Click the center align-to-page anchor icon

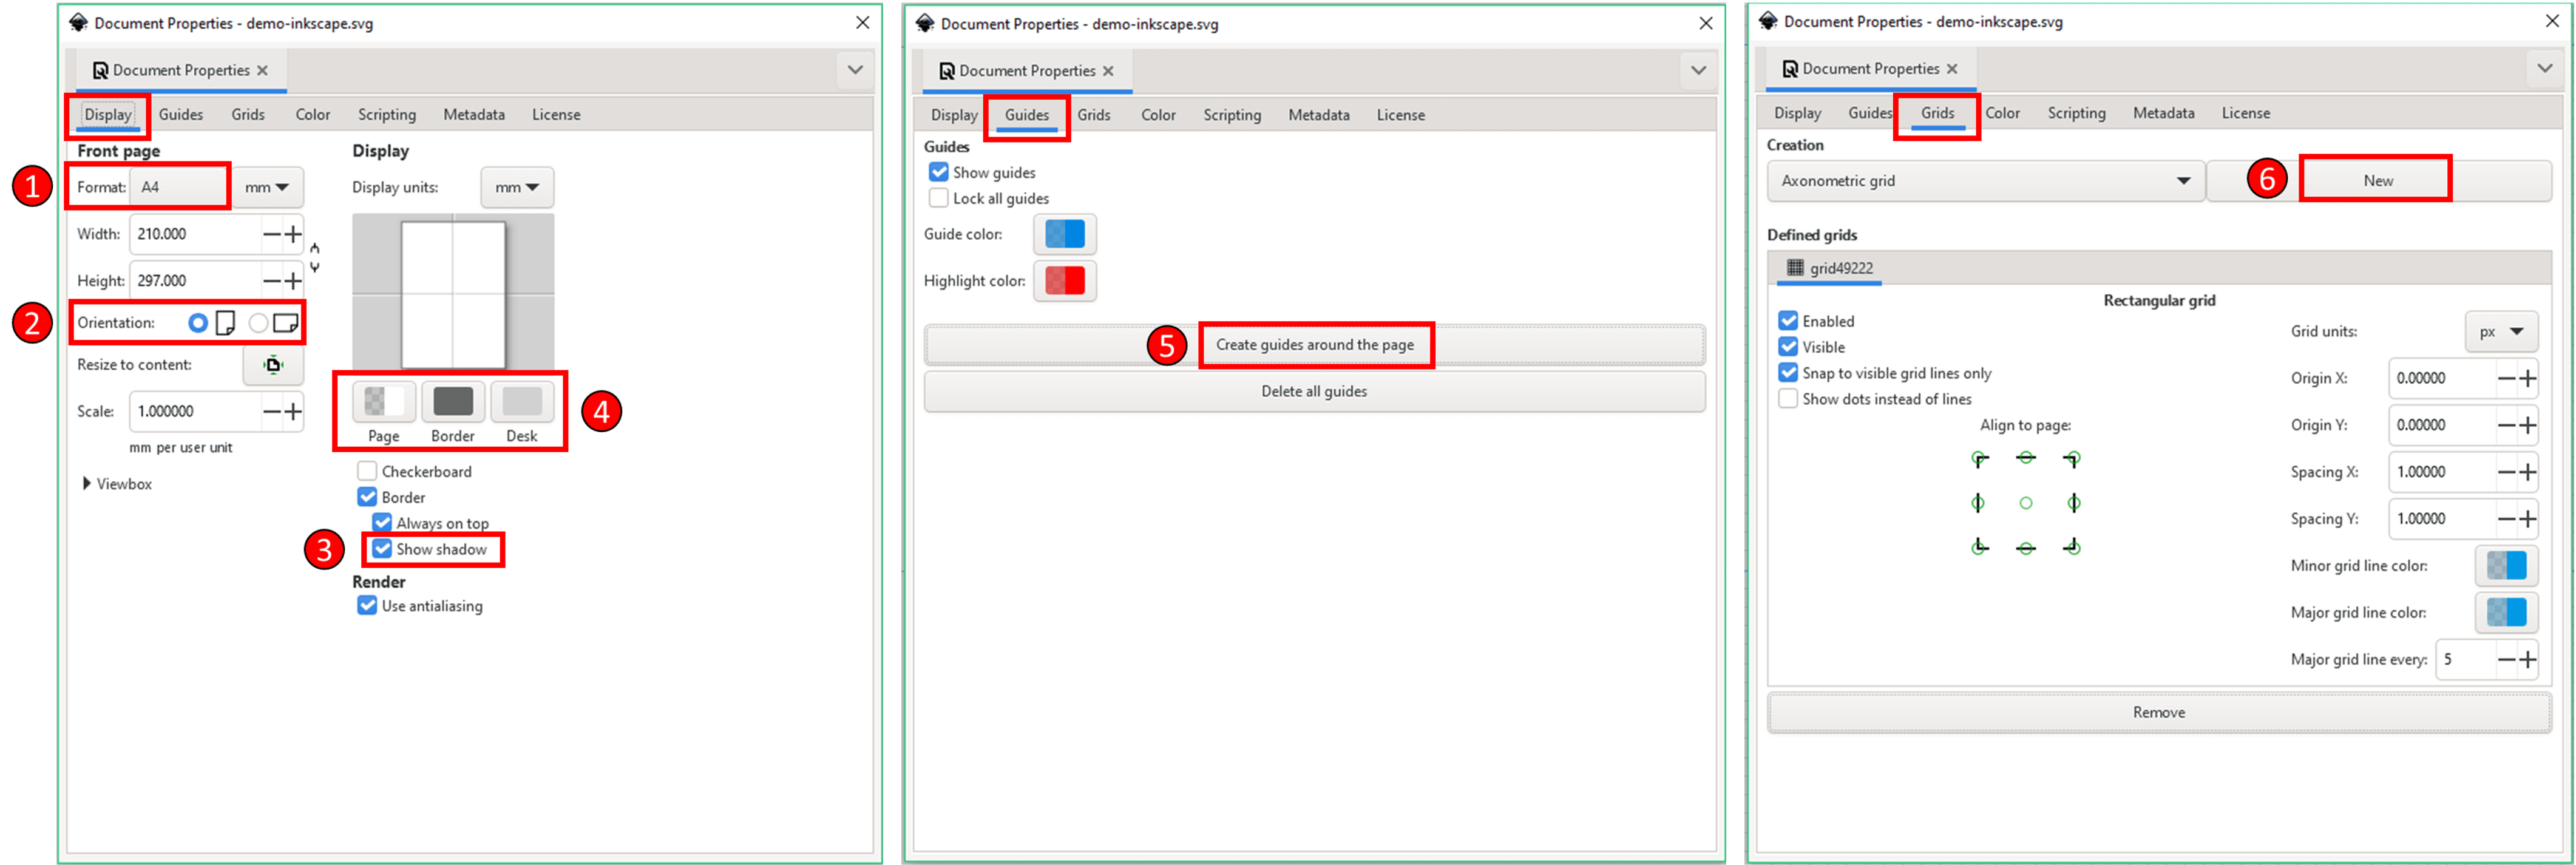2026,502
